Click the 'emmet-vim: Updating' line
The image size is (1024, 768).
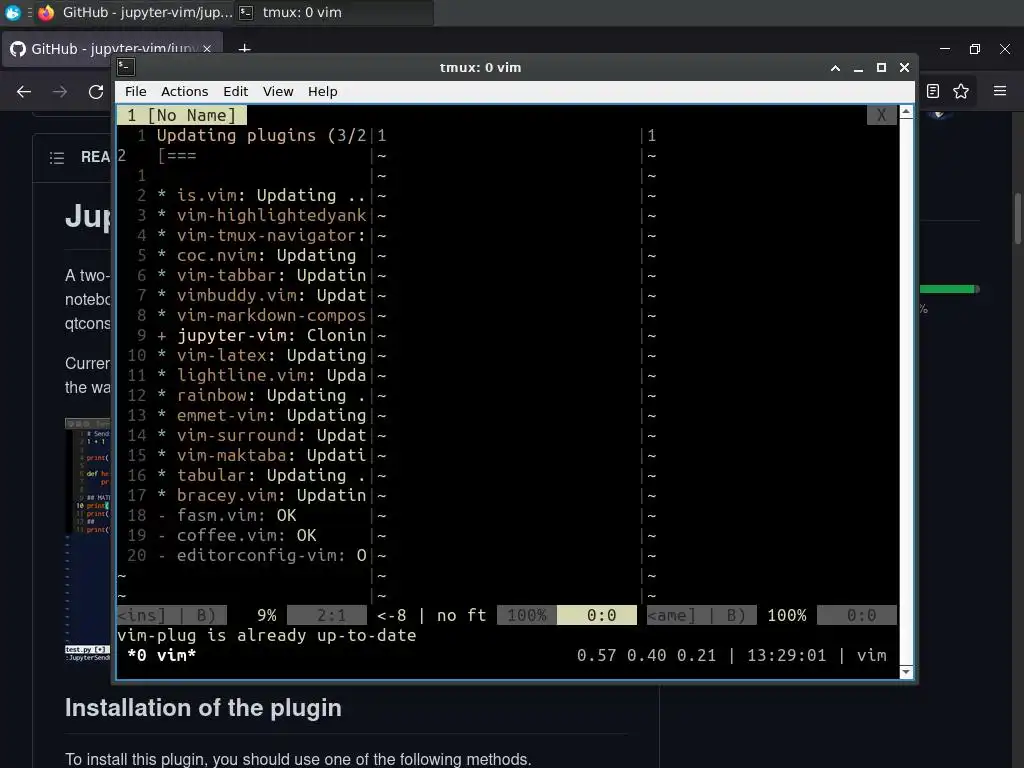point(261,415)
